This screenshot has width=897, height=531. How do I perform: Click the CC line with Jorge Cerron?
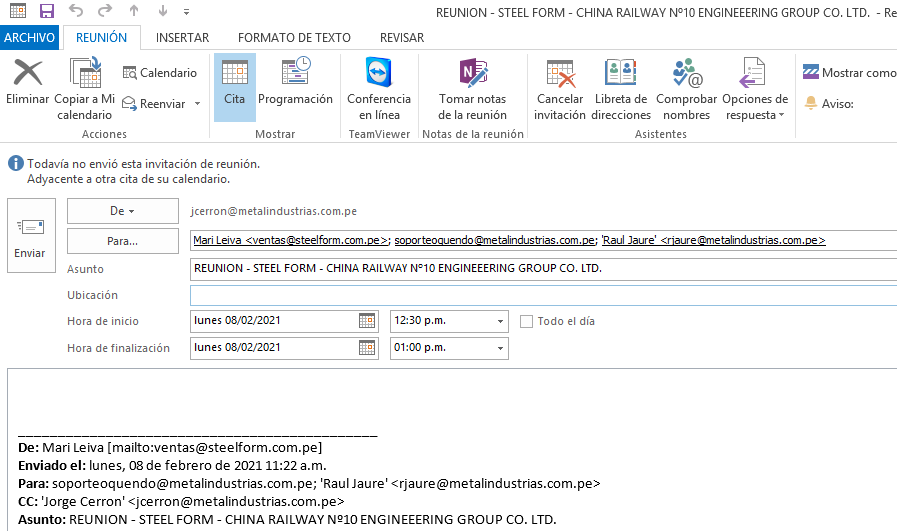[x=181, y=501]
